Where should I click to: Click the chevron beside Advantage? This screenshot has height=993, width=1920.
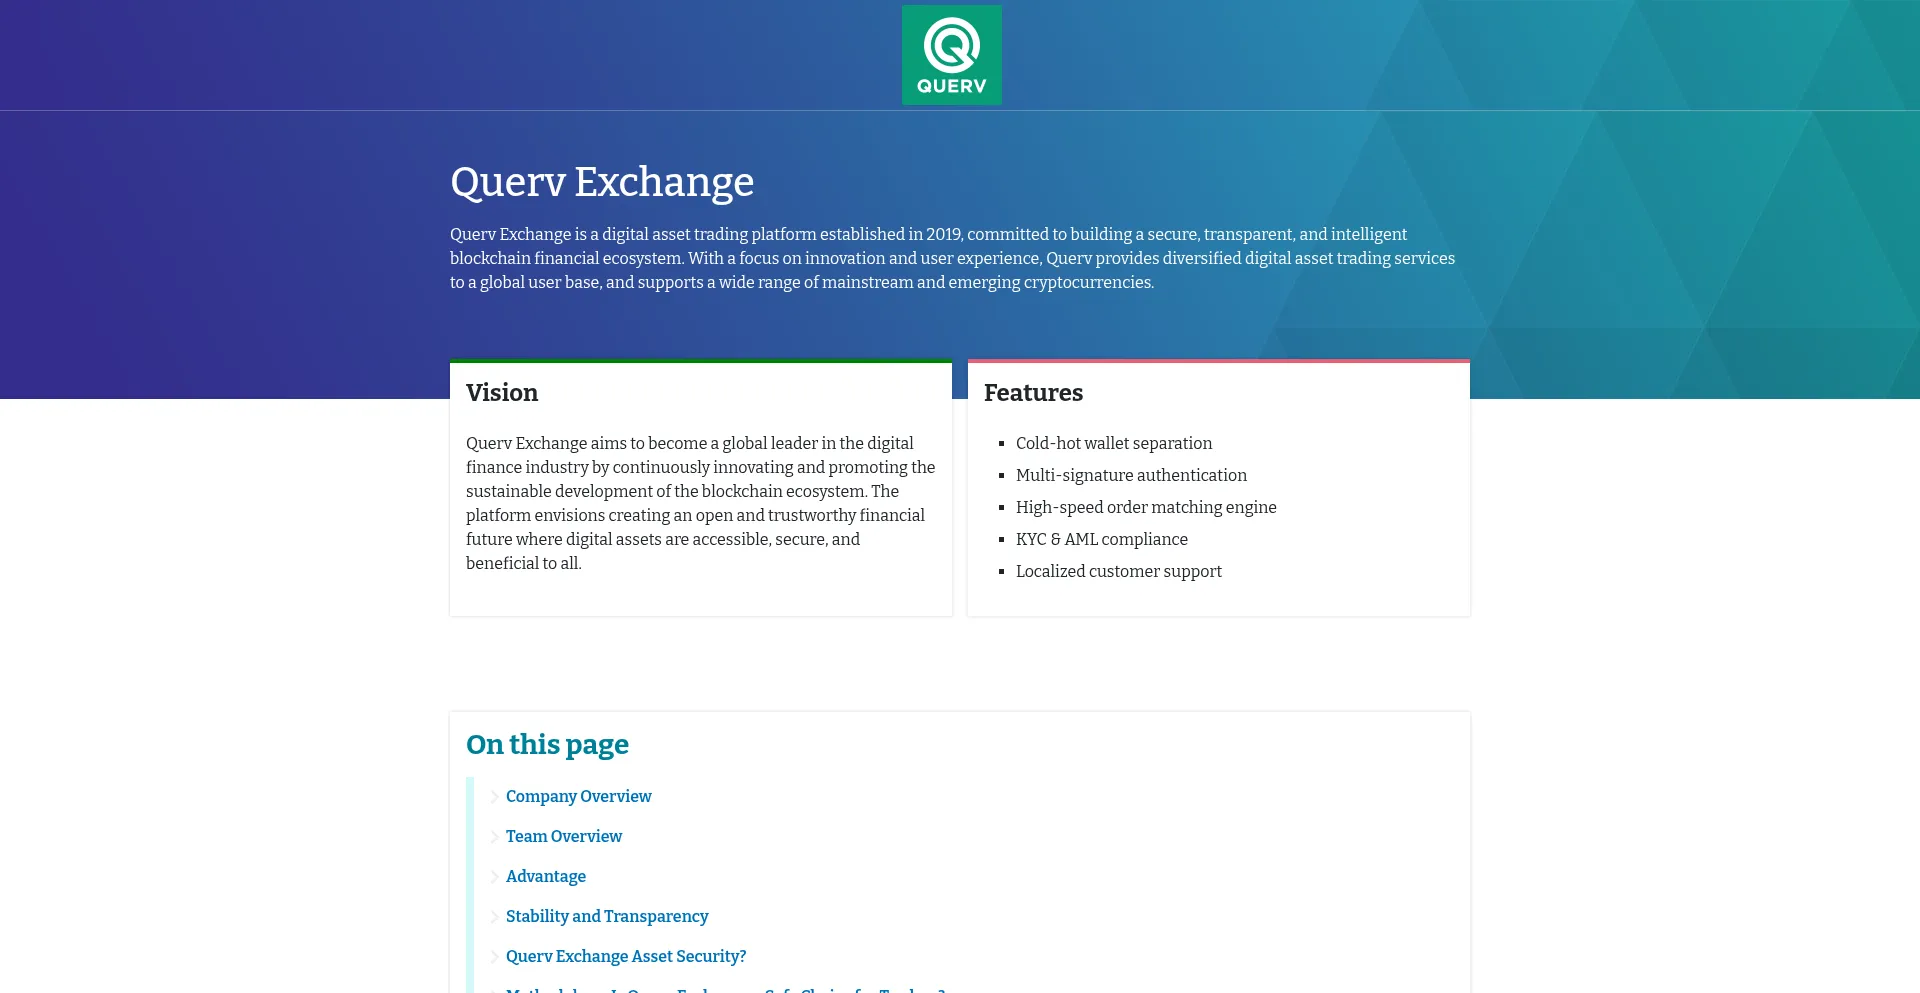point(494,877)
